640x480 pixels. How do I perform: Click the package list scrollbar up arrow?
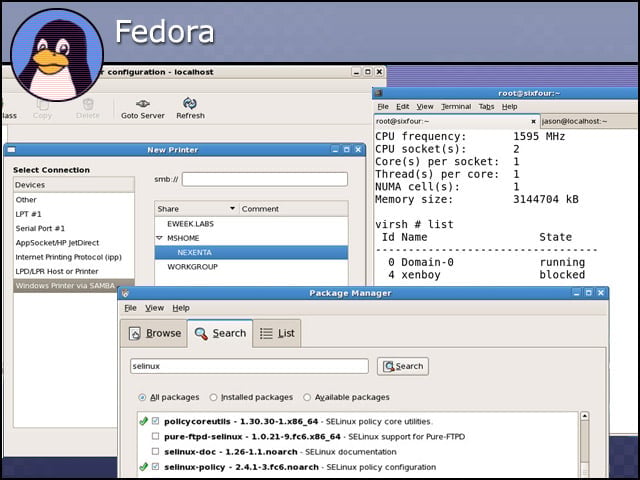coord(584,416)
